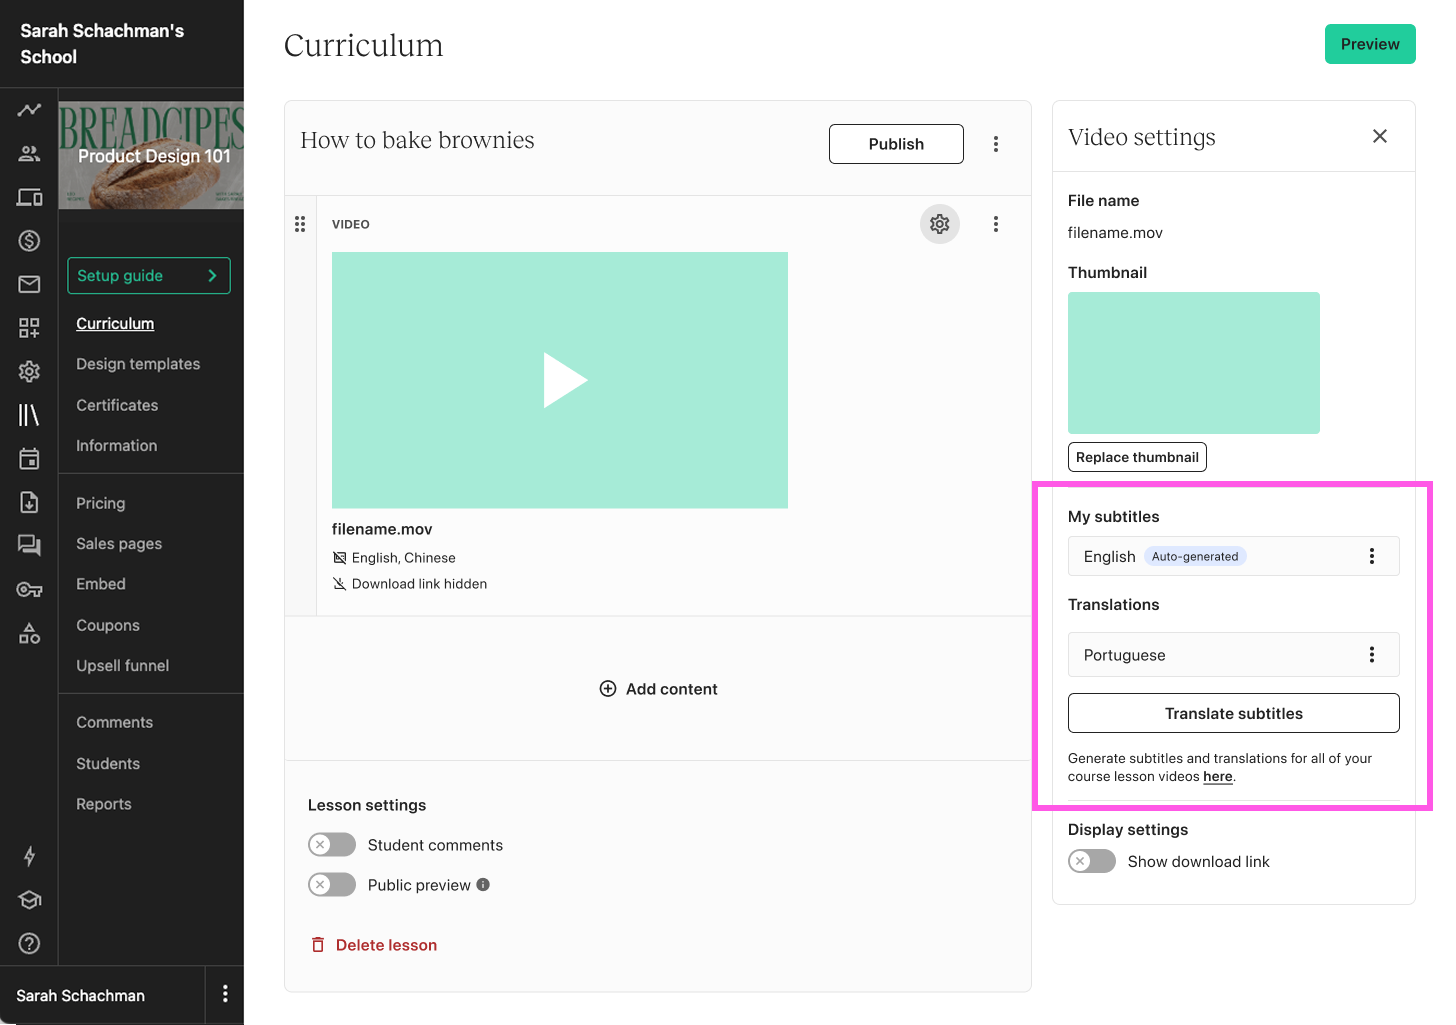
Task: Click the English, Chinese subtitles label
Action: point(404,558)
